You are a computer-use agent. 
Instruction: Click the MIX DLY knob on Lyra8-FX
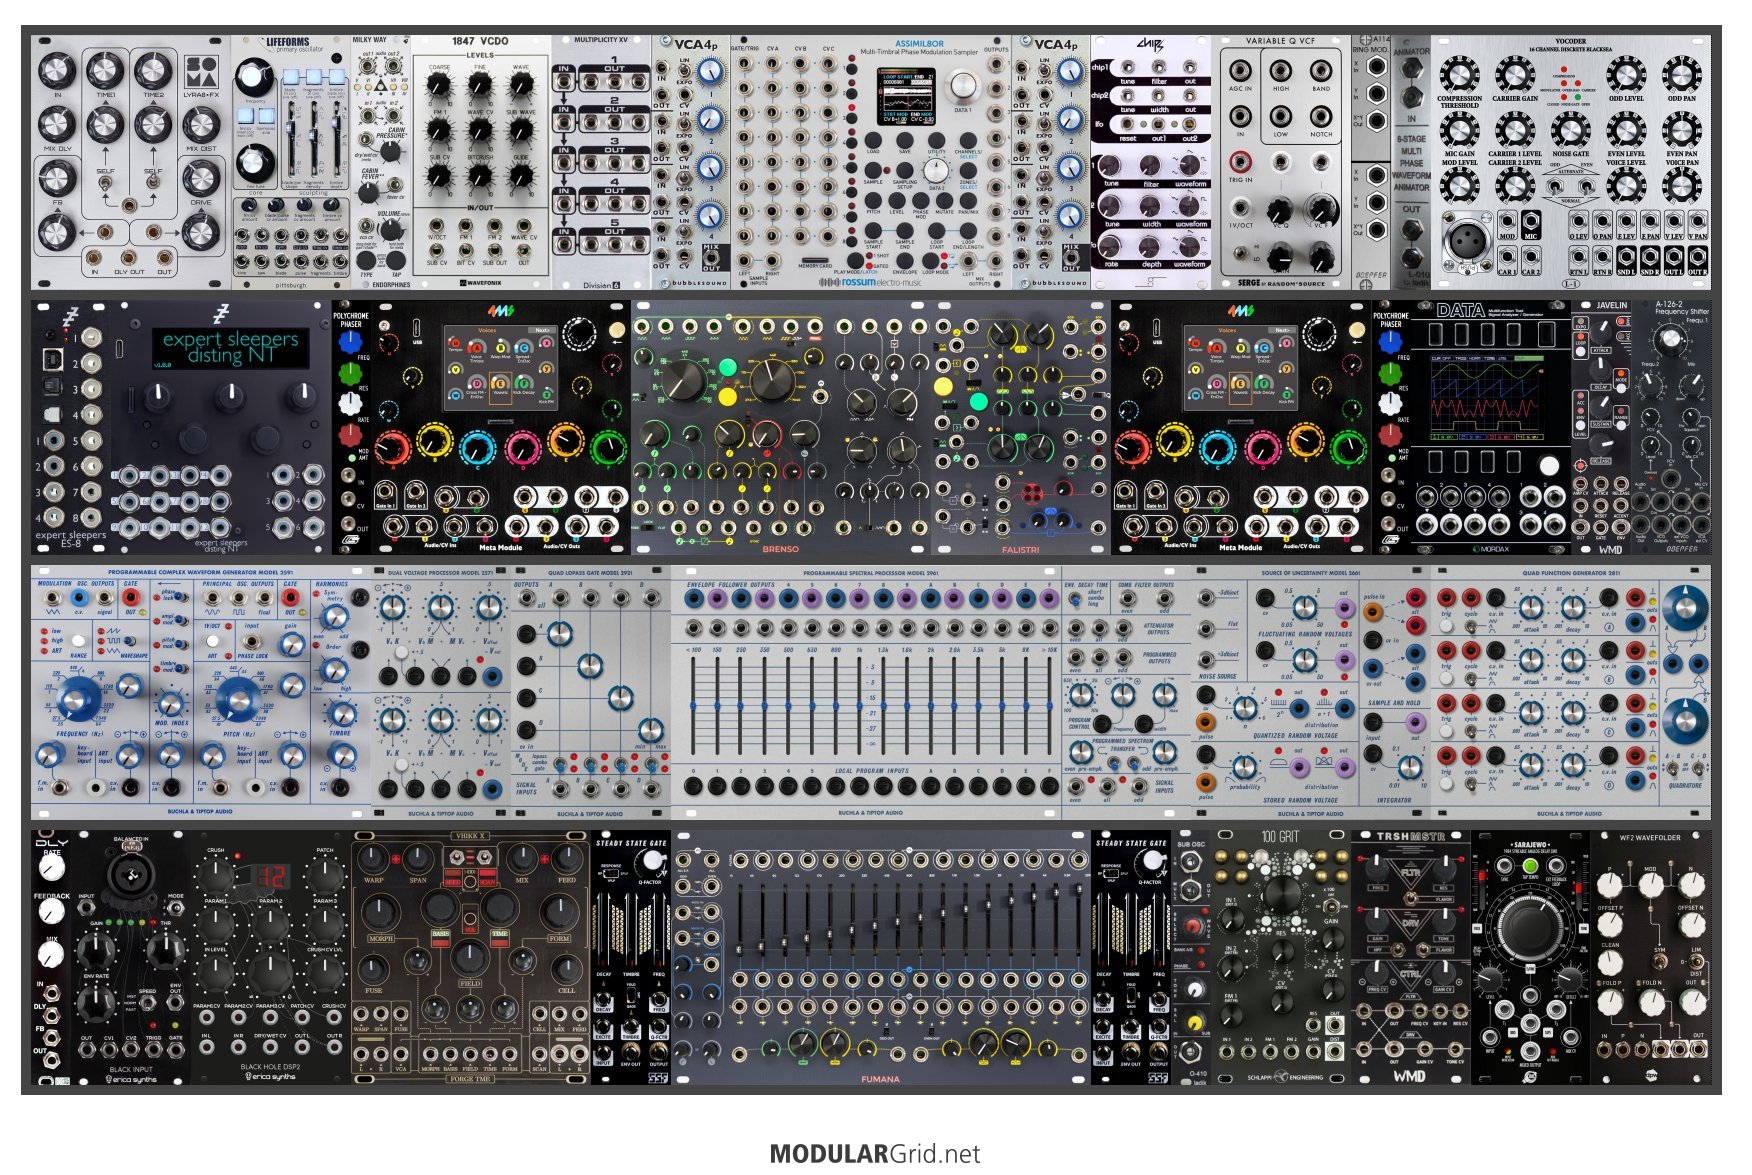[57, 124]
